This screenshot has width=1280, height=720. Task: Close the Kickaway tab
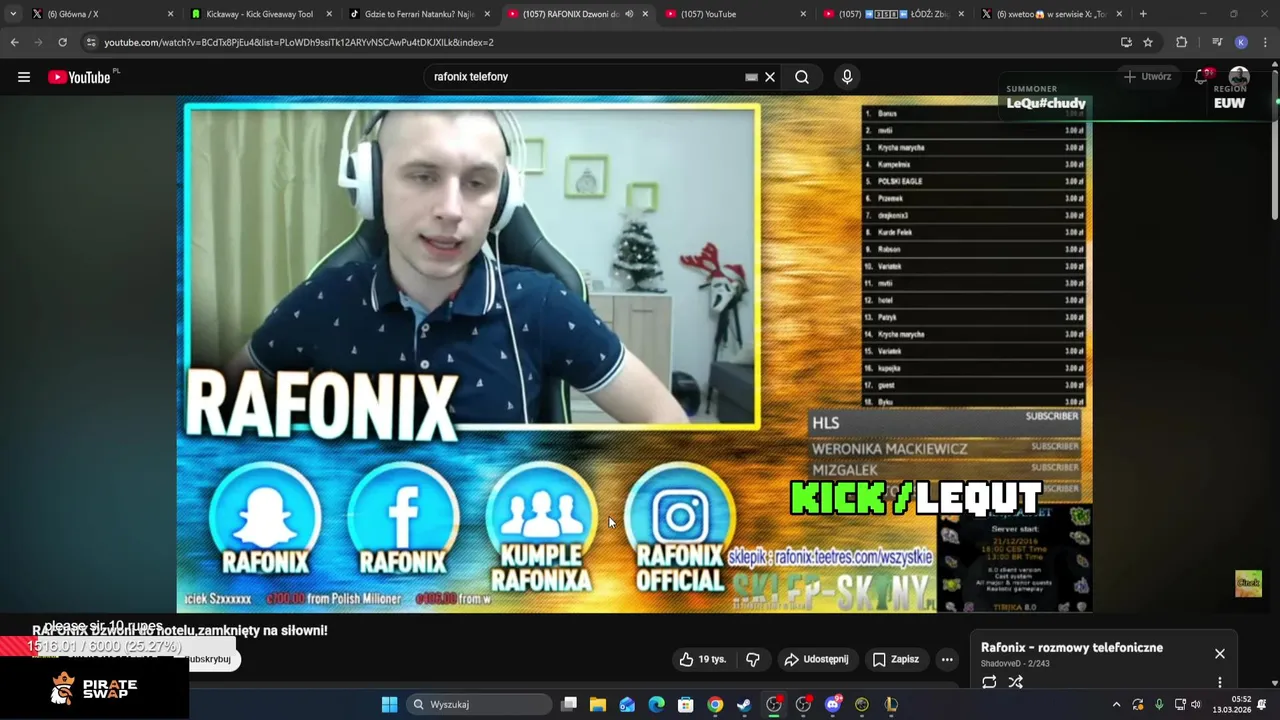[x=329, y=14]
